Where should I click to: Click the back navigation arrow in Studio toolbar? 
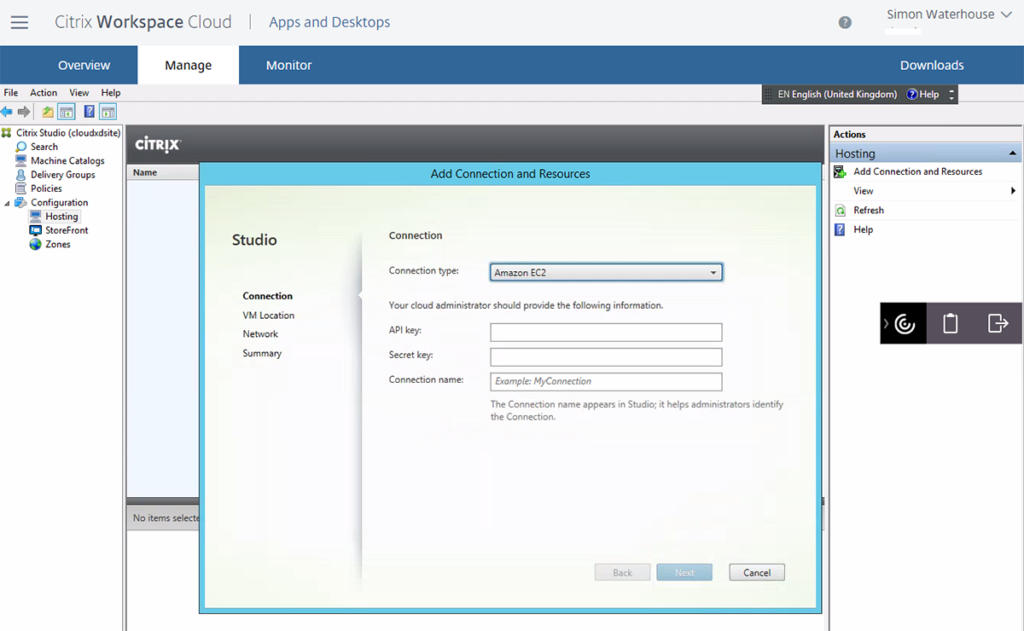[9, 110]
